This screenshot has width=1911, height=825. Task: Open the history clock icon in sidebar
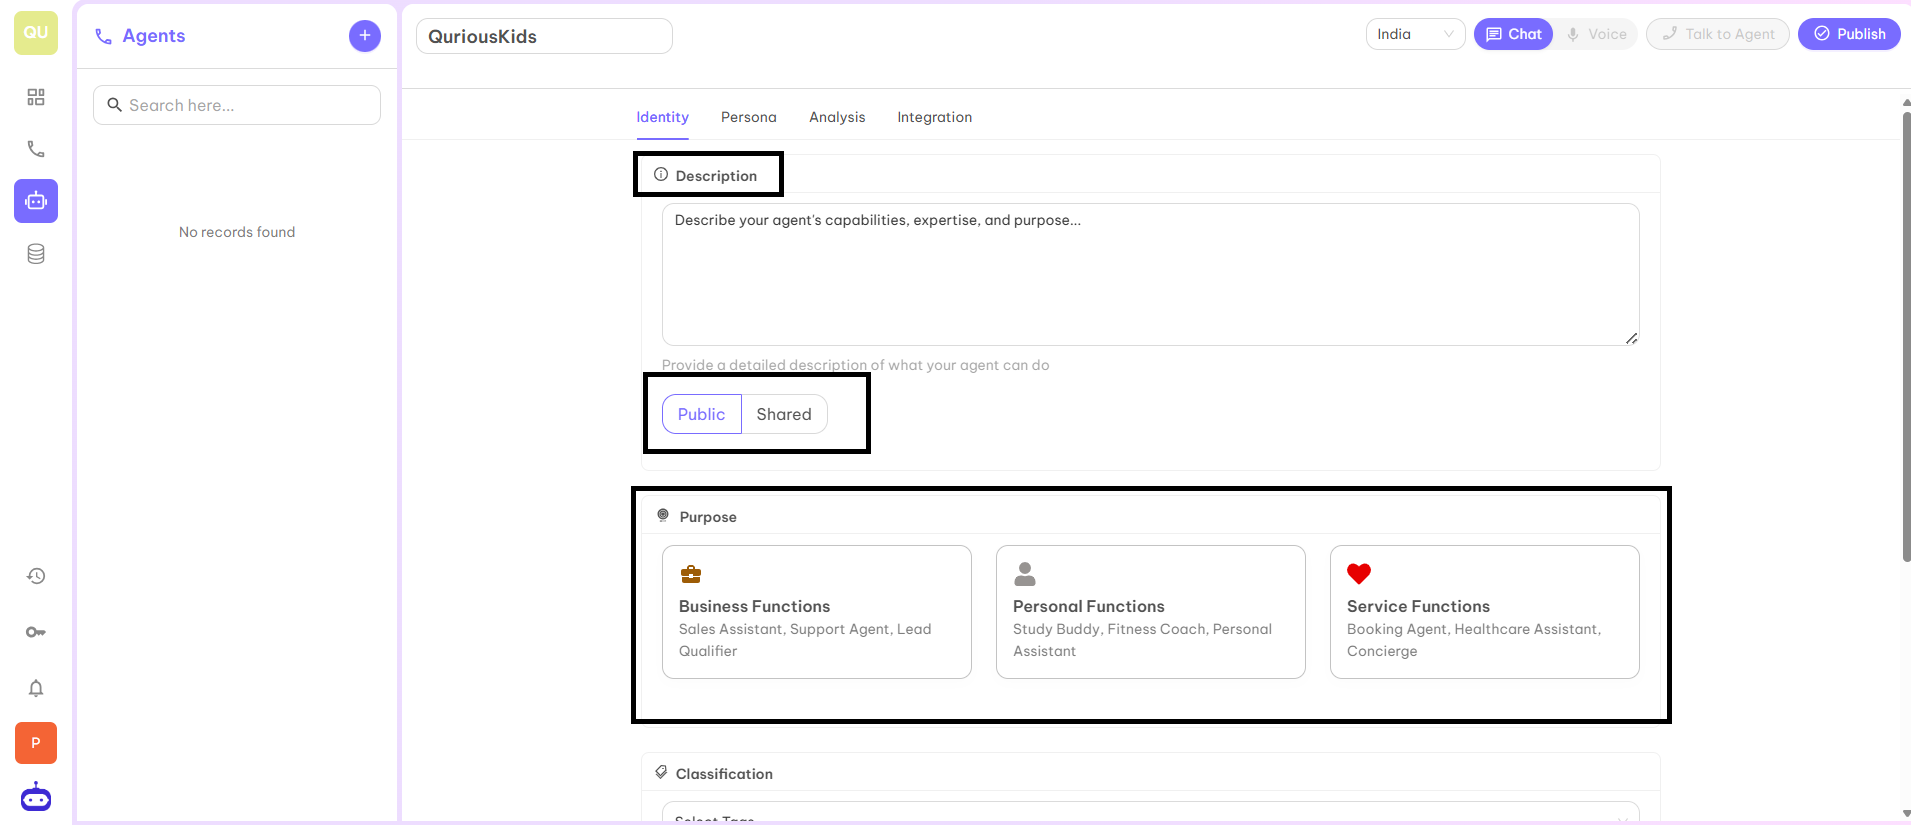click(x=36, y=576)
